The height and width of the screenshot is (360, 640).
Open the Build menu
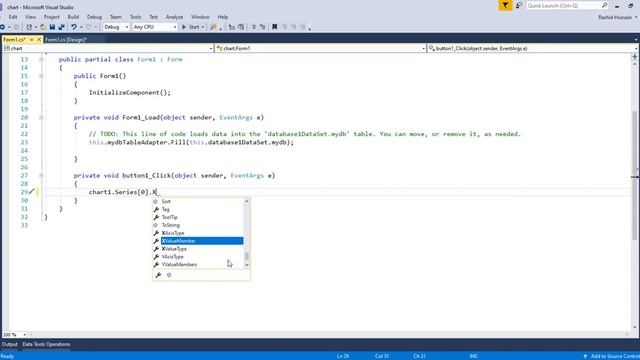coord(73,17)
